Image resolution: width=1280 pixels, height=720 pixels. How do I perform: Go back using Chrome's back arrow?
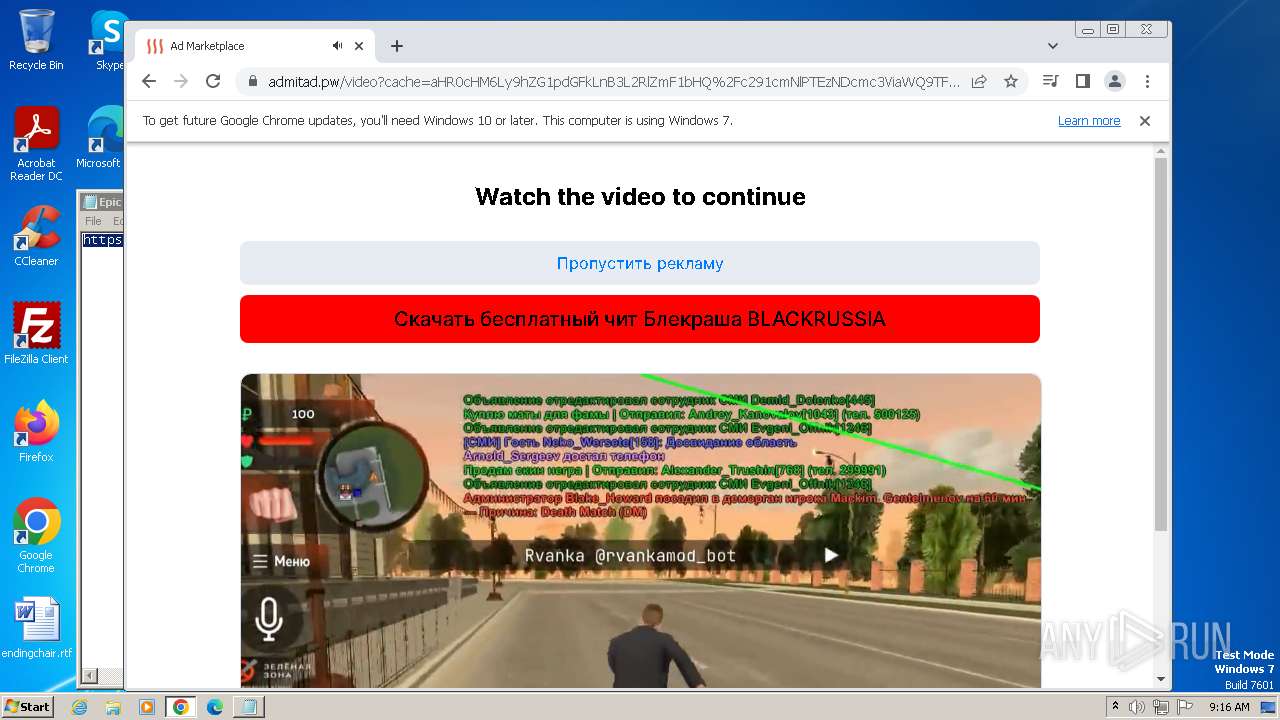coord(149,81)
